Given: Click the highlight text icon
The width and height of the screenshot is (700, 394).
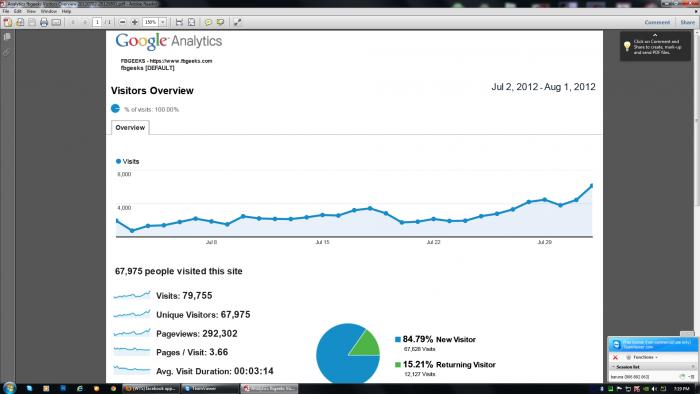Looking at the screenshot, I should [x=221, y=22].
